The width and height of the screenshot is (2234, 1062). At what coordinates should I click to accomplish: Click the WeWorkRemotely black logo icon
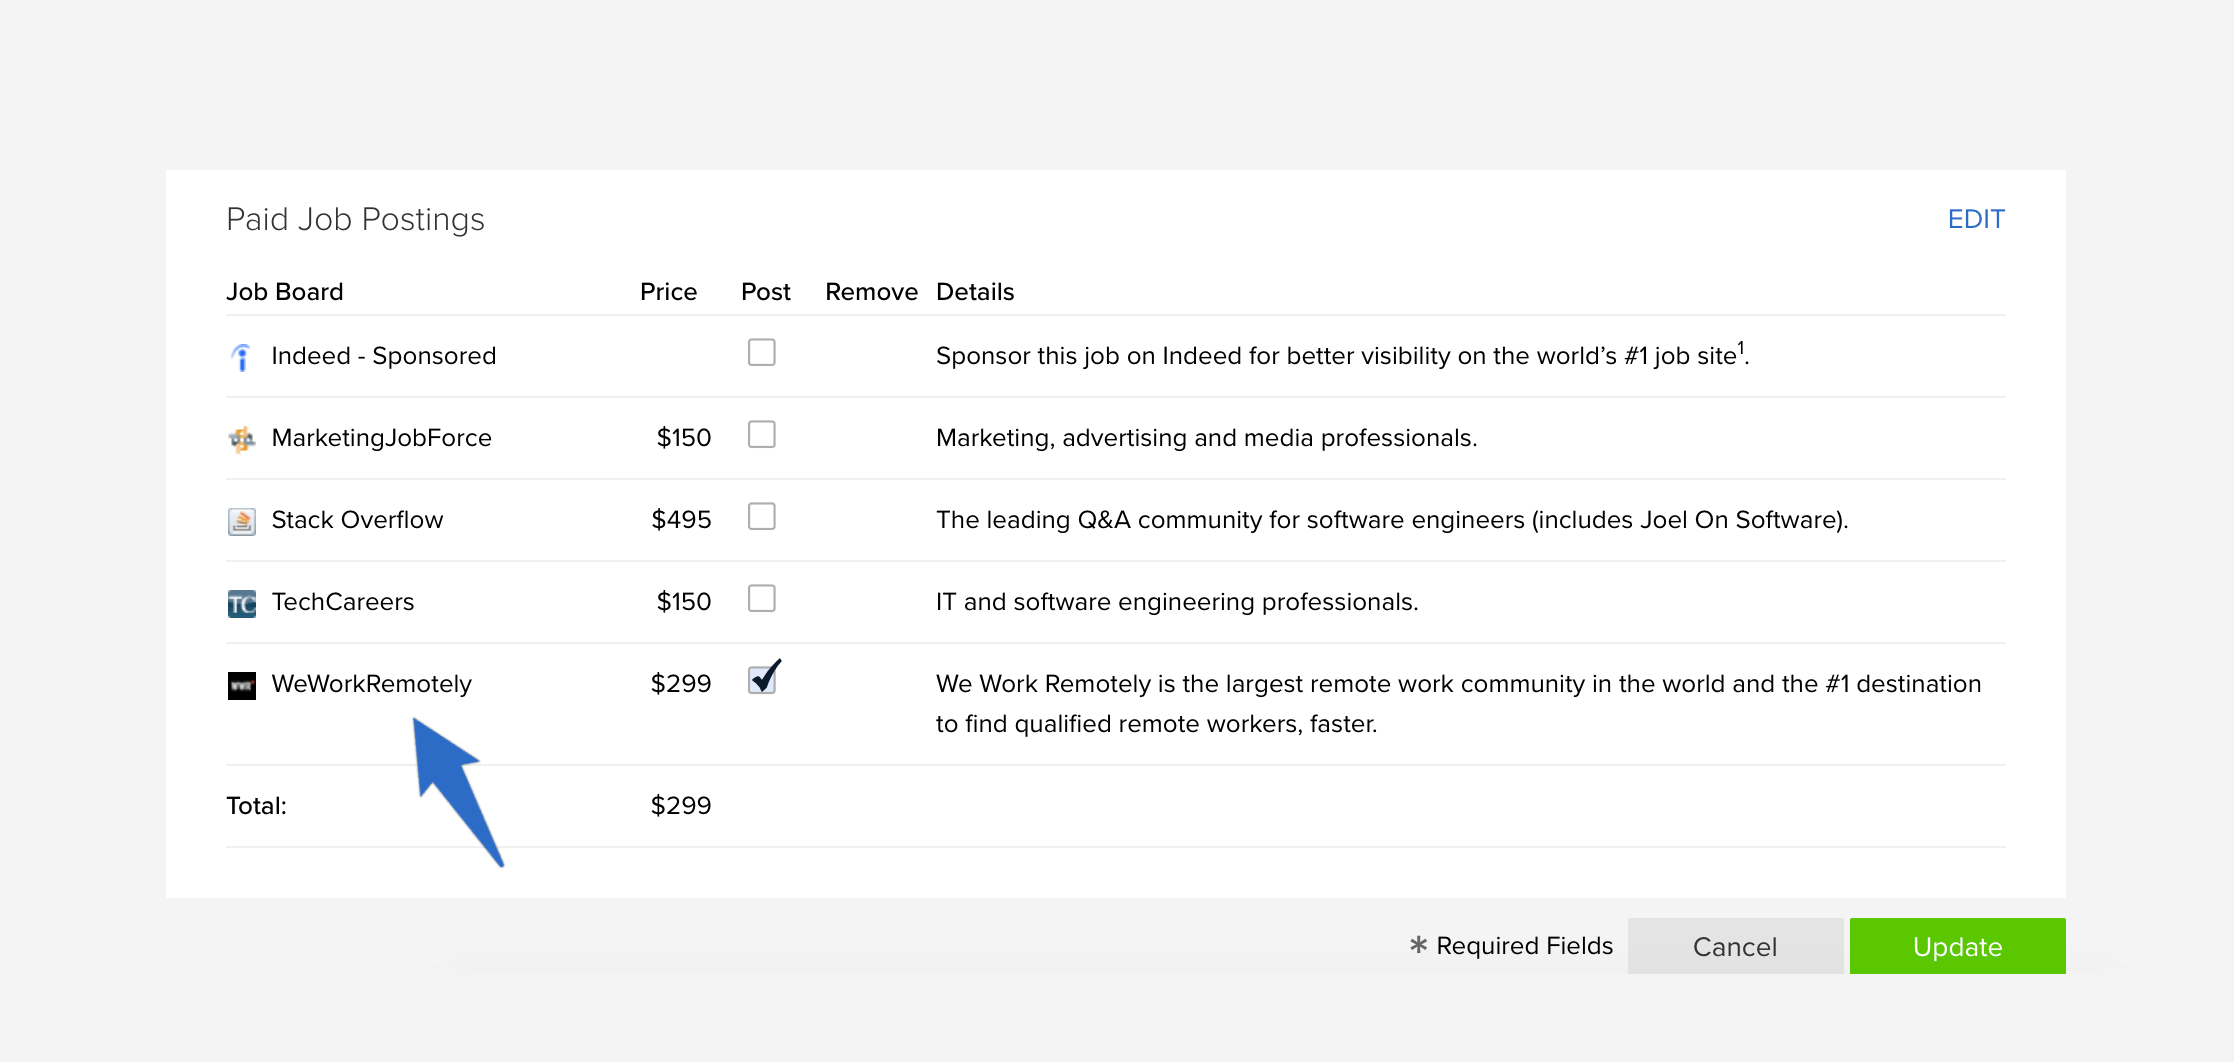(x=241, y=685)
